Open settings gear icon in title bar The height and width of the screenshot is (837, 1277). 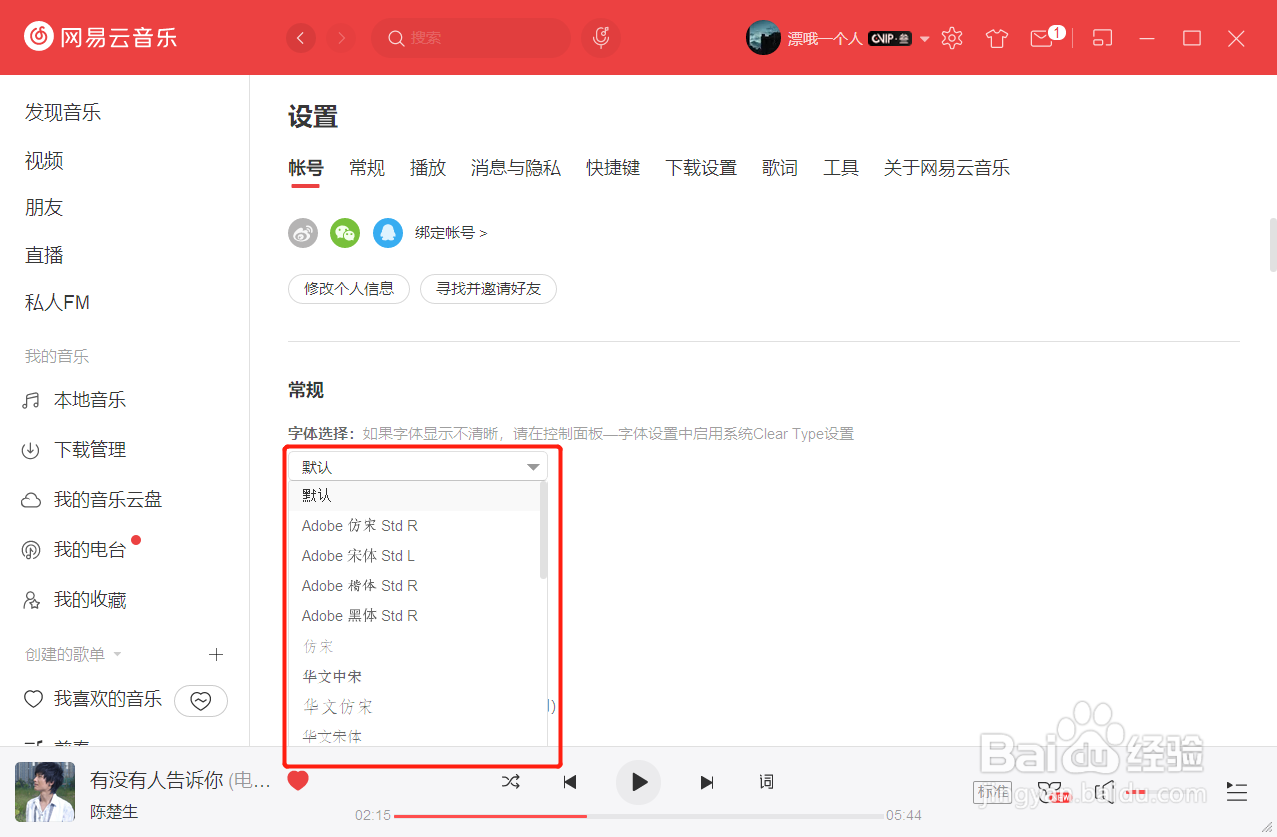(x=952, y=38)
